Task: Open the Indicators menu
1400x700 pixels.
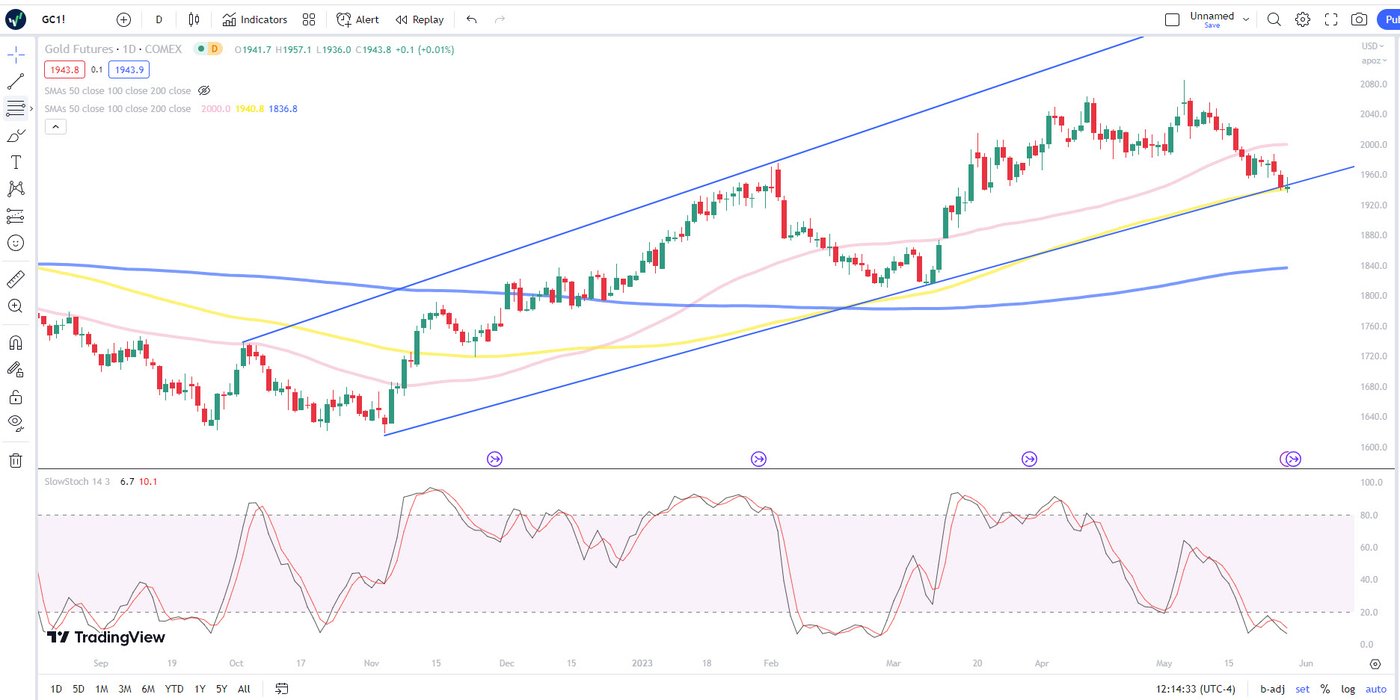Action: (x=255, y=19)
